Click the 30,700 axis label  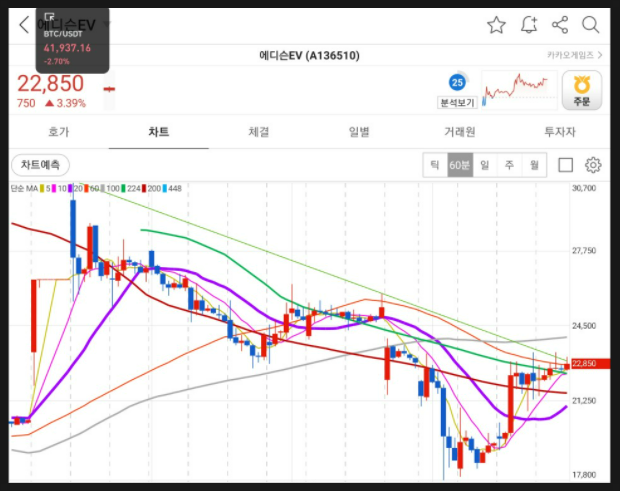click(584, 188)
